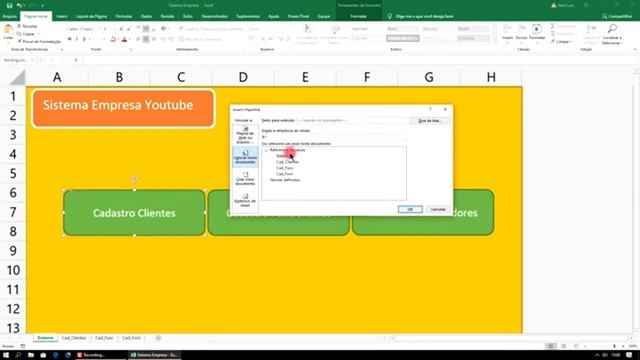Switch to the Cad_Func sheet tab
This screenshot has width=640, height=360.
point(104,338)
